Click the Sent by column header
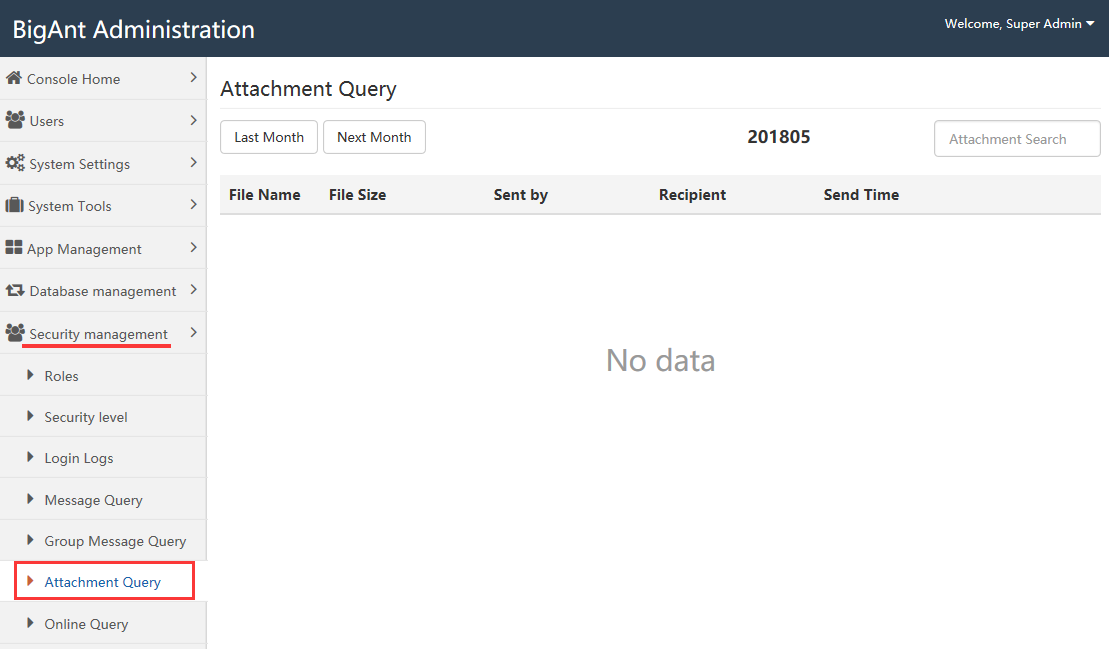 tap(521, 194)
